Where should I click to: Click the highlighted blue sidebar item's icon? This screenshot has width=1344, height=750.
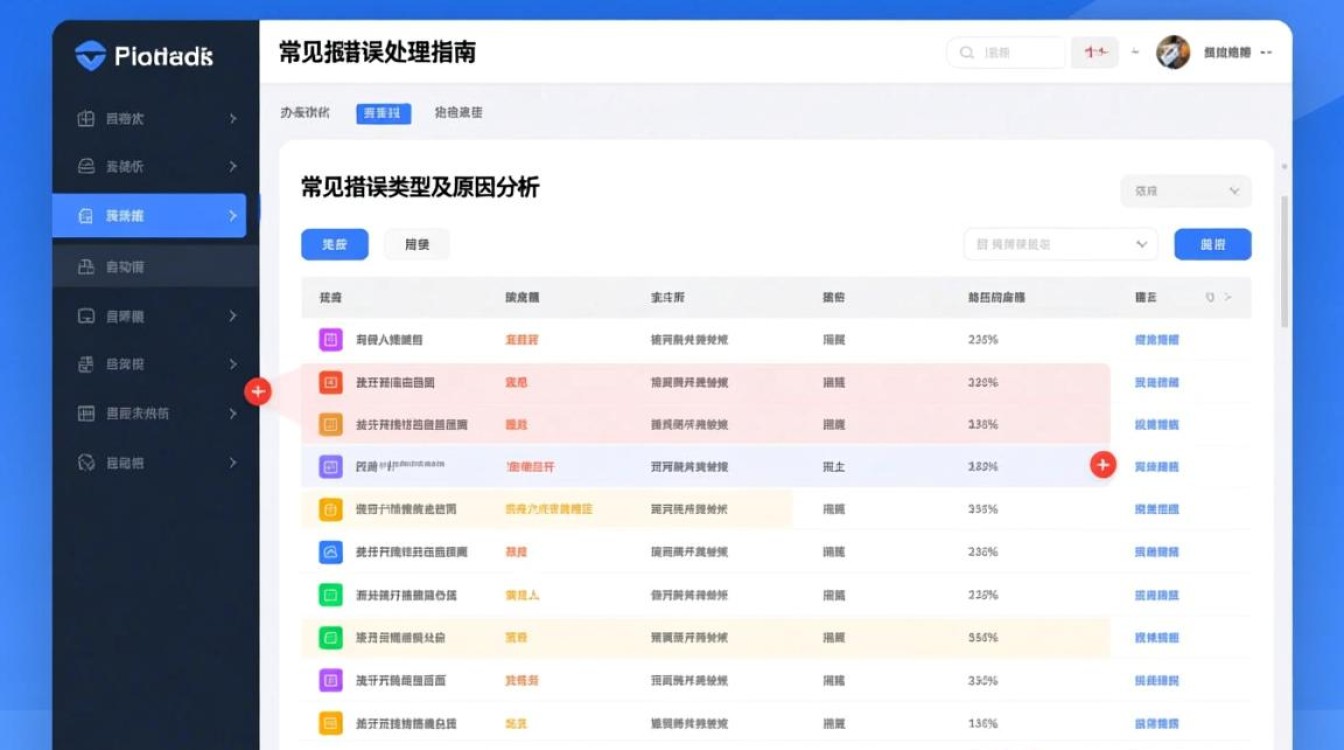(x=86, y=216)
